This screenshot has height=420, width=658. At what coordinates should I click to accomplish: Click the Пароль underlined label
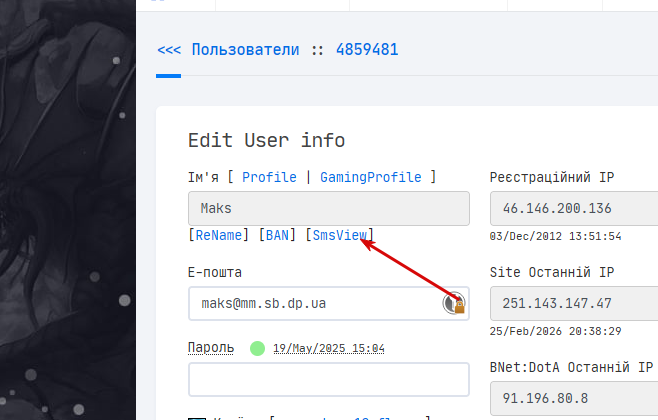coord(211,348)
